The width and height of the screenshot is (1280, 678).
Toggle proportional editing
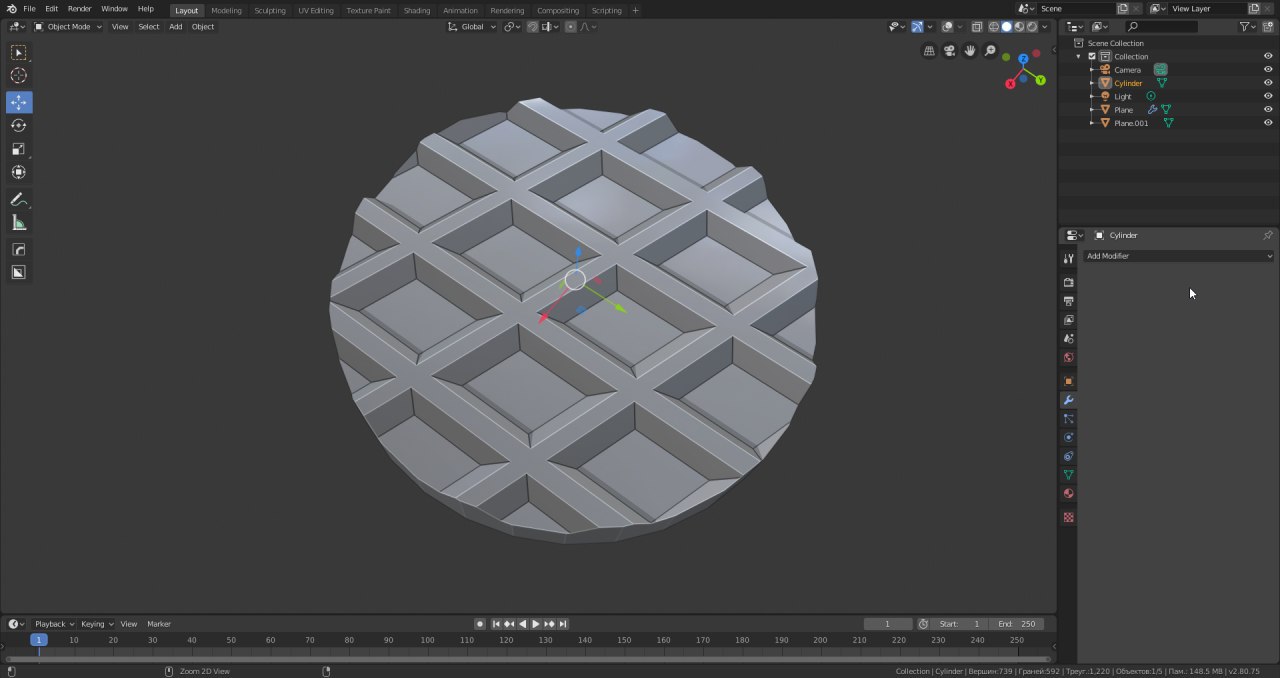570,27
